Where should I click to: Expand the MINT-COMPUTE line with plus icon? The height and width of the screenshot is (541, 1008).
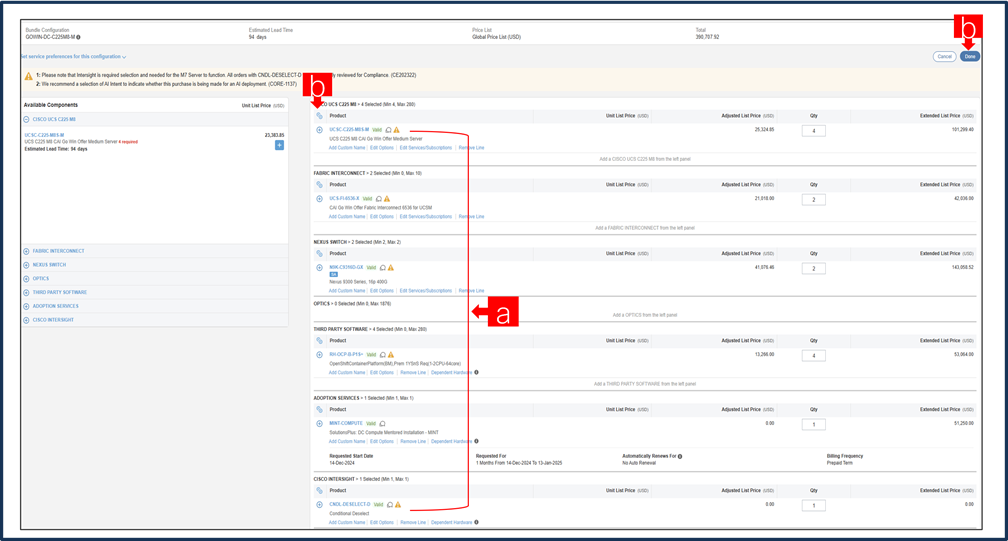[320, 423]
